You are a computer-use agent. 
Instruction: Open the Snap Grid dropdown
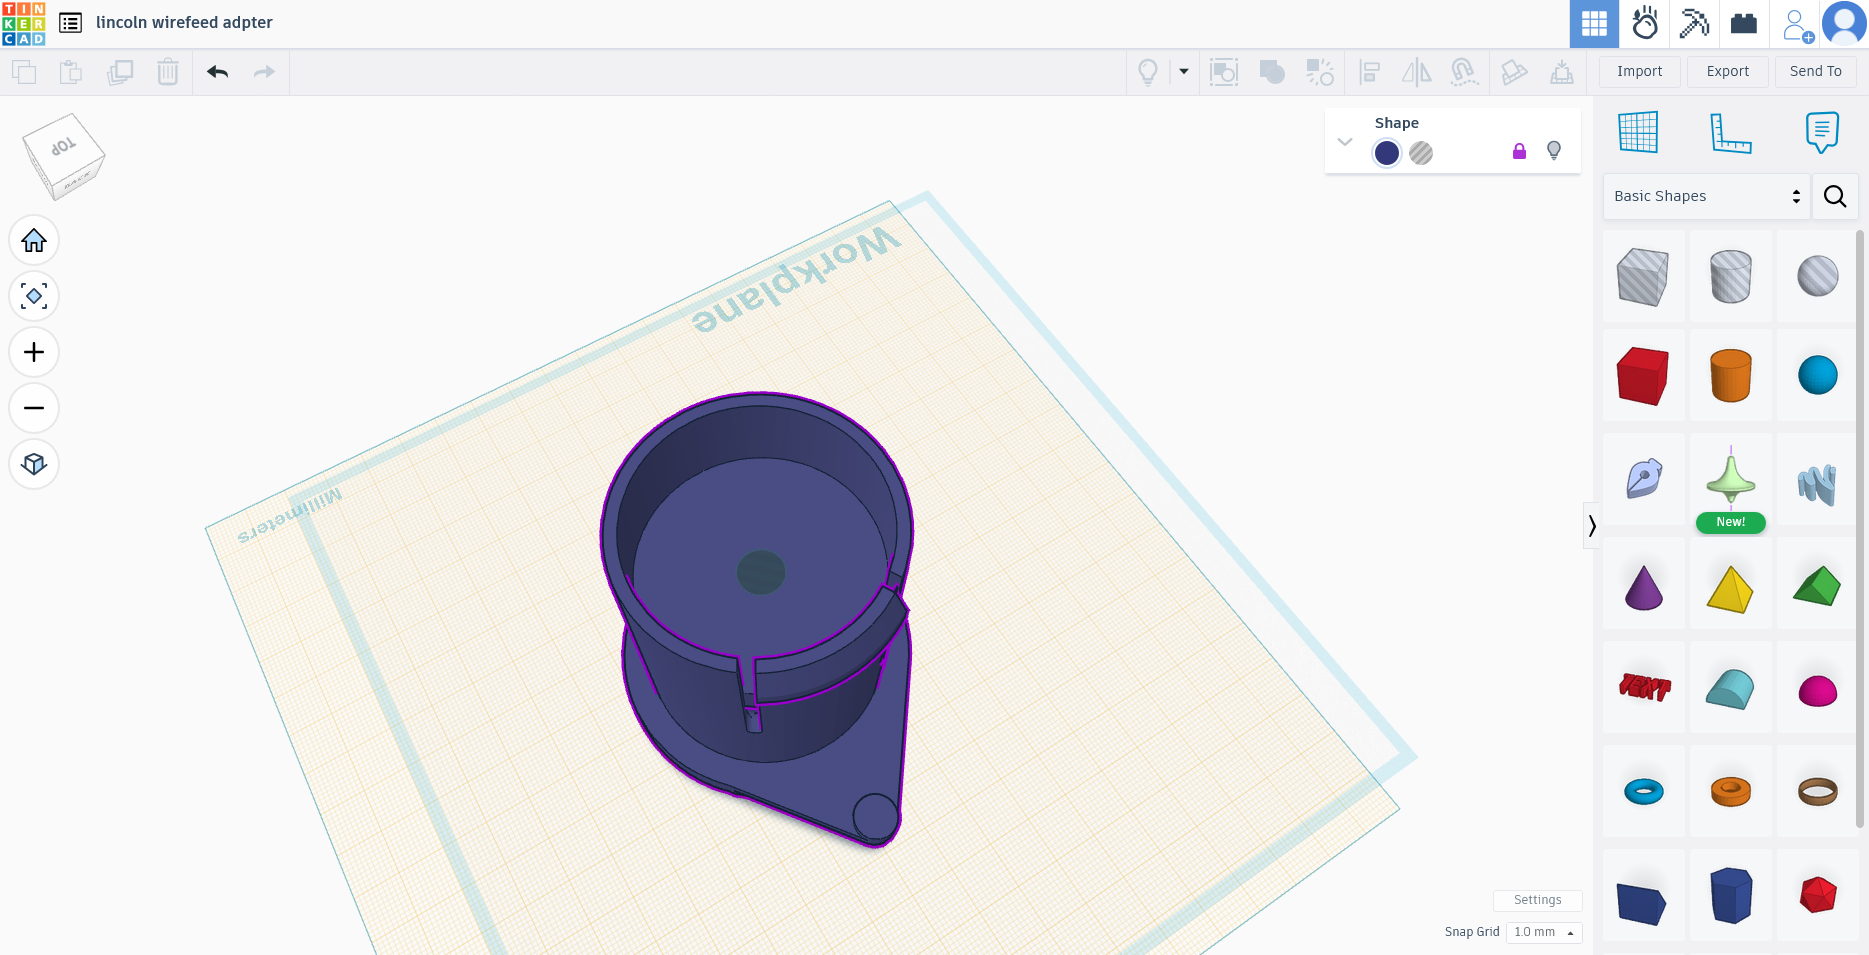click(x=1544, y=932)
